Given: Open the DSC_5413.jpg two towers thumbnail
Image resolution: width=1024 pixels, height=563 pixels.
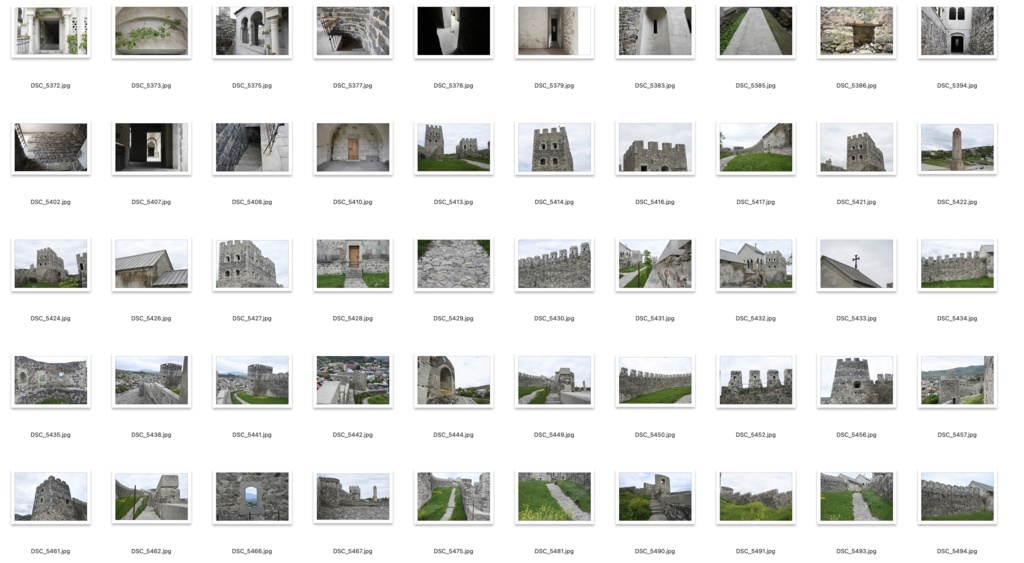Looking at the screenshot, I should (453, 148).
